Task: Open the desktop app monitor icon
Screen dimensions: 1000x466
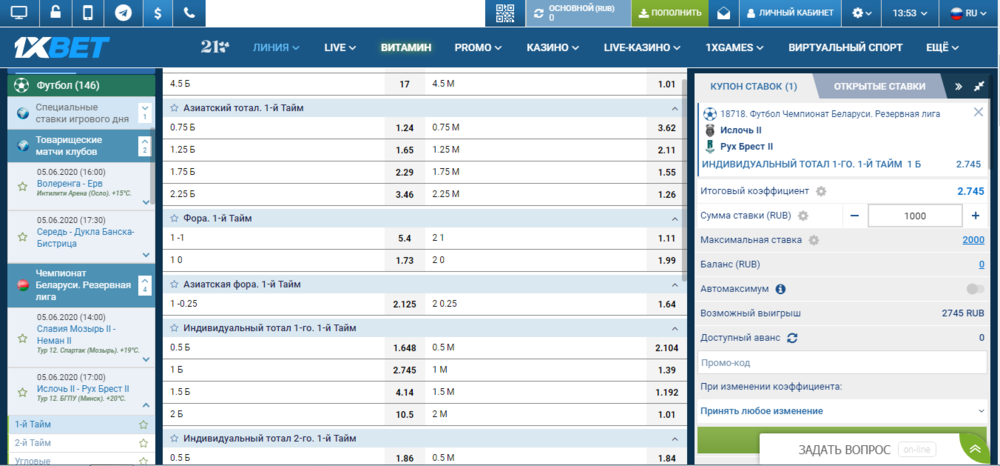Action: [x=20, y=13]
